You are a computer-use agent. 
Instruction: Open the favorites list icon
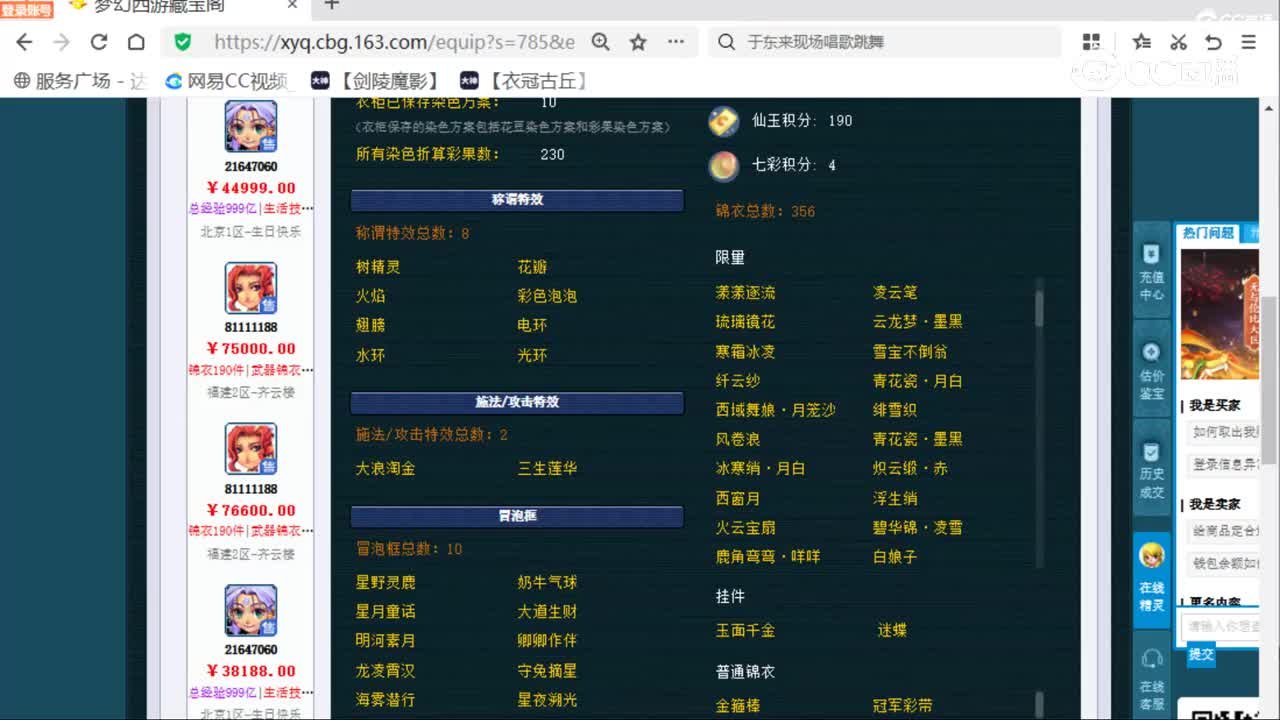click(1141, 42)
